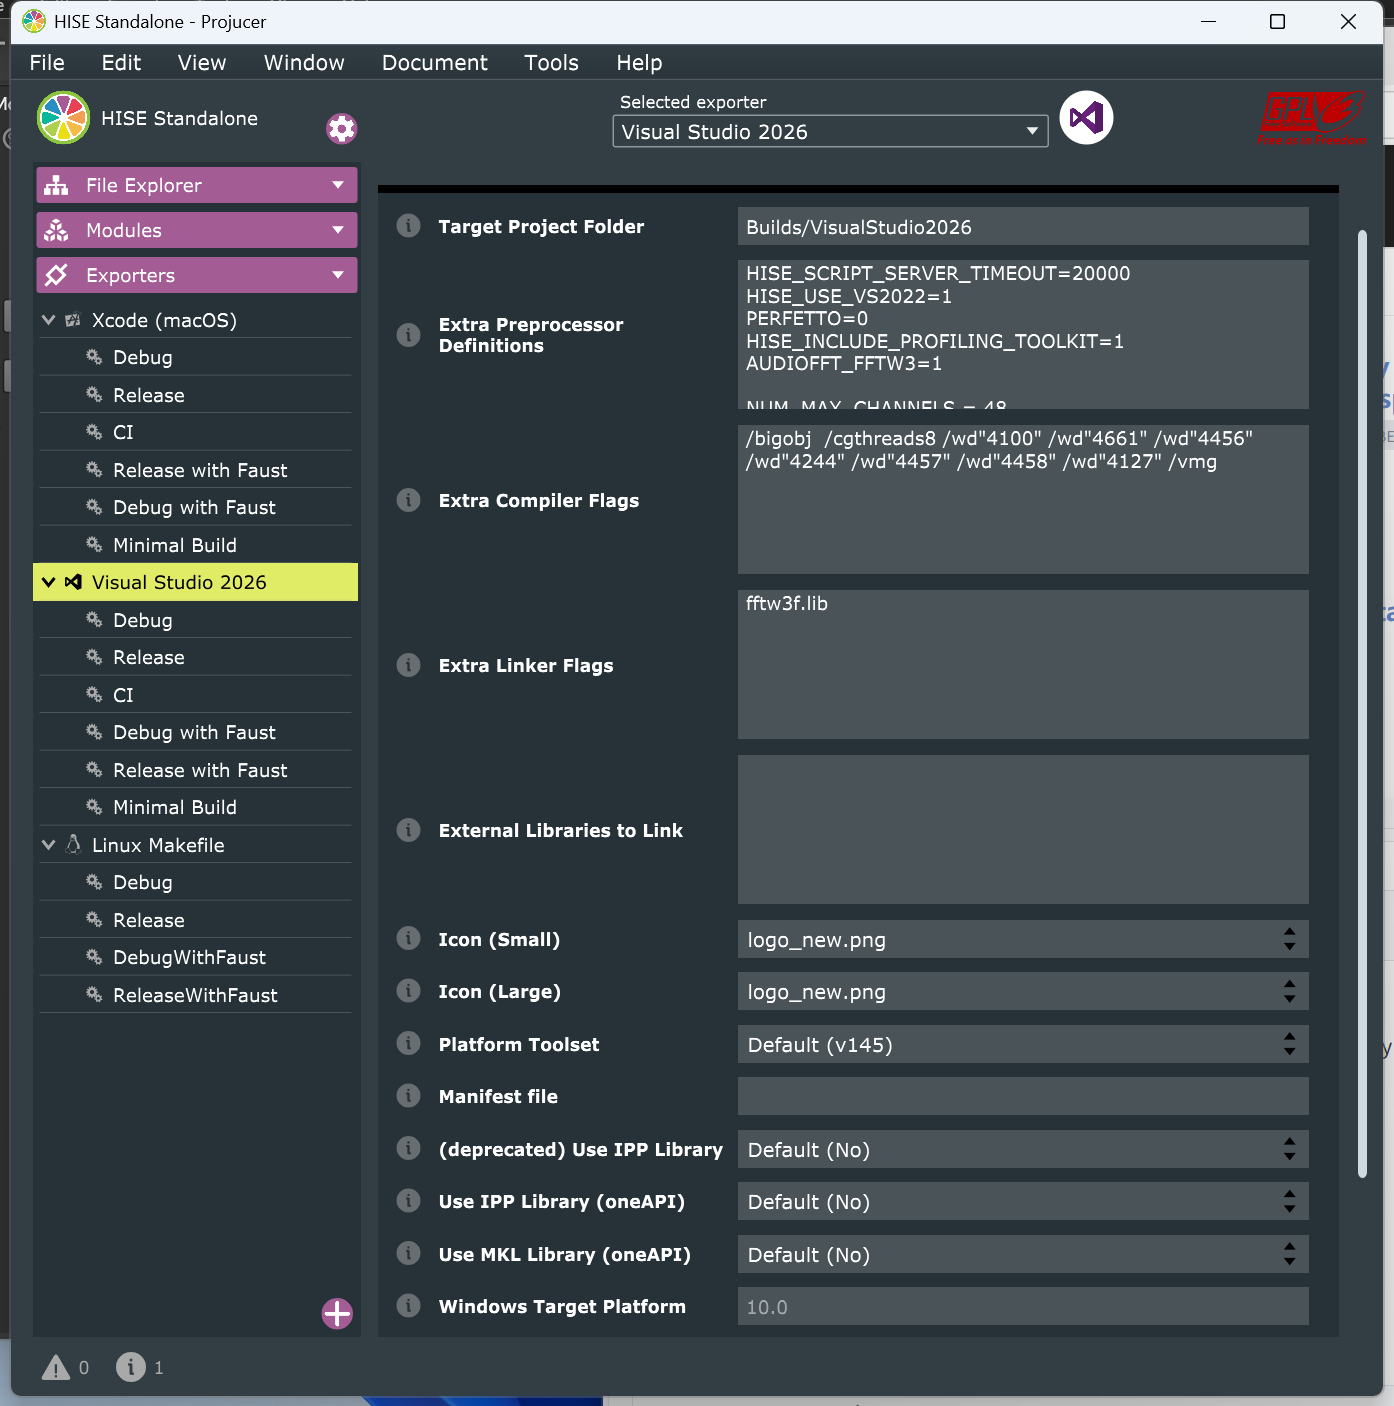This screenshot has width=1394, height=1406.
Task: Click the Visual Studio logo icon
Action: [1086, 118]
